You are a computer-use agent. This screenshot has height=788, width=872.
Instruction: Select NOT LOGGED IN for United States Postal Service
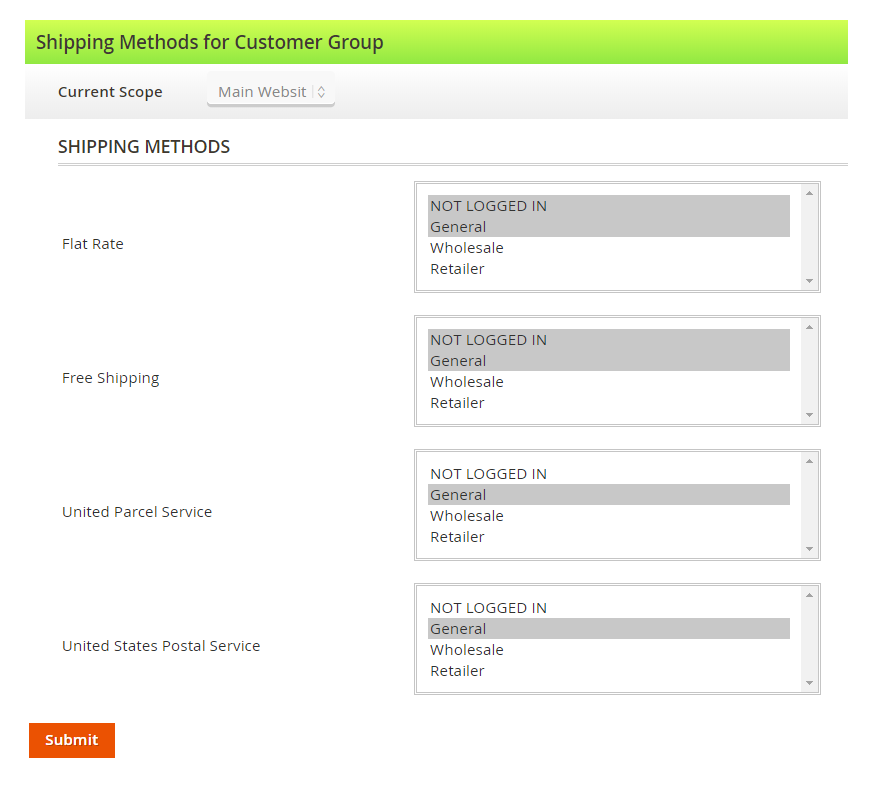pyautogui.click(x=488, y=607)
